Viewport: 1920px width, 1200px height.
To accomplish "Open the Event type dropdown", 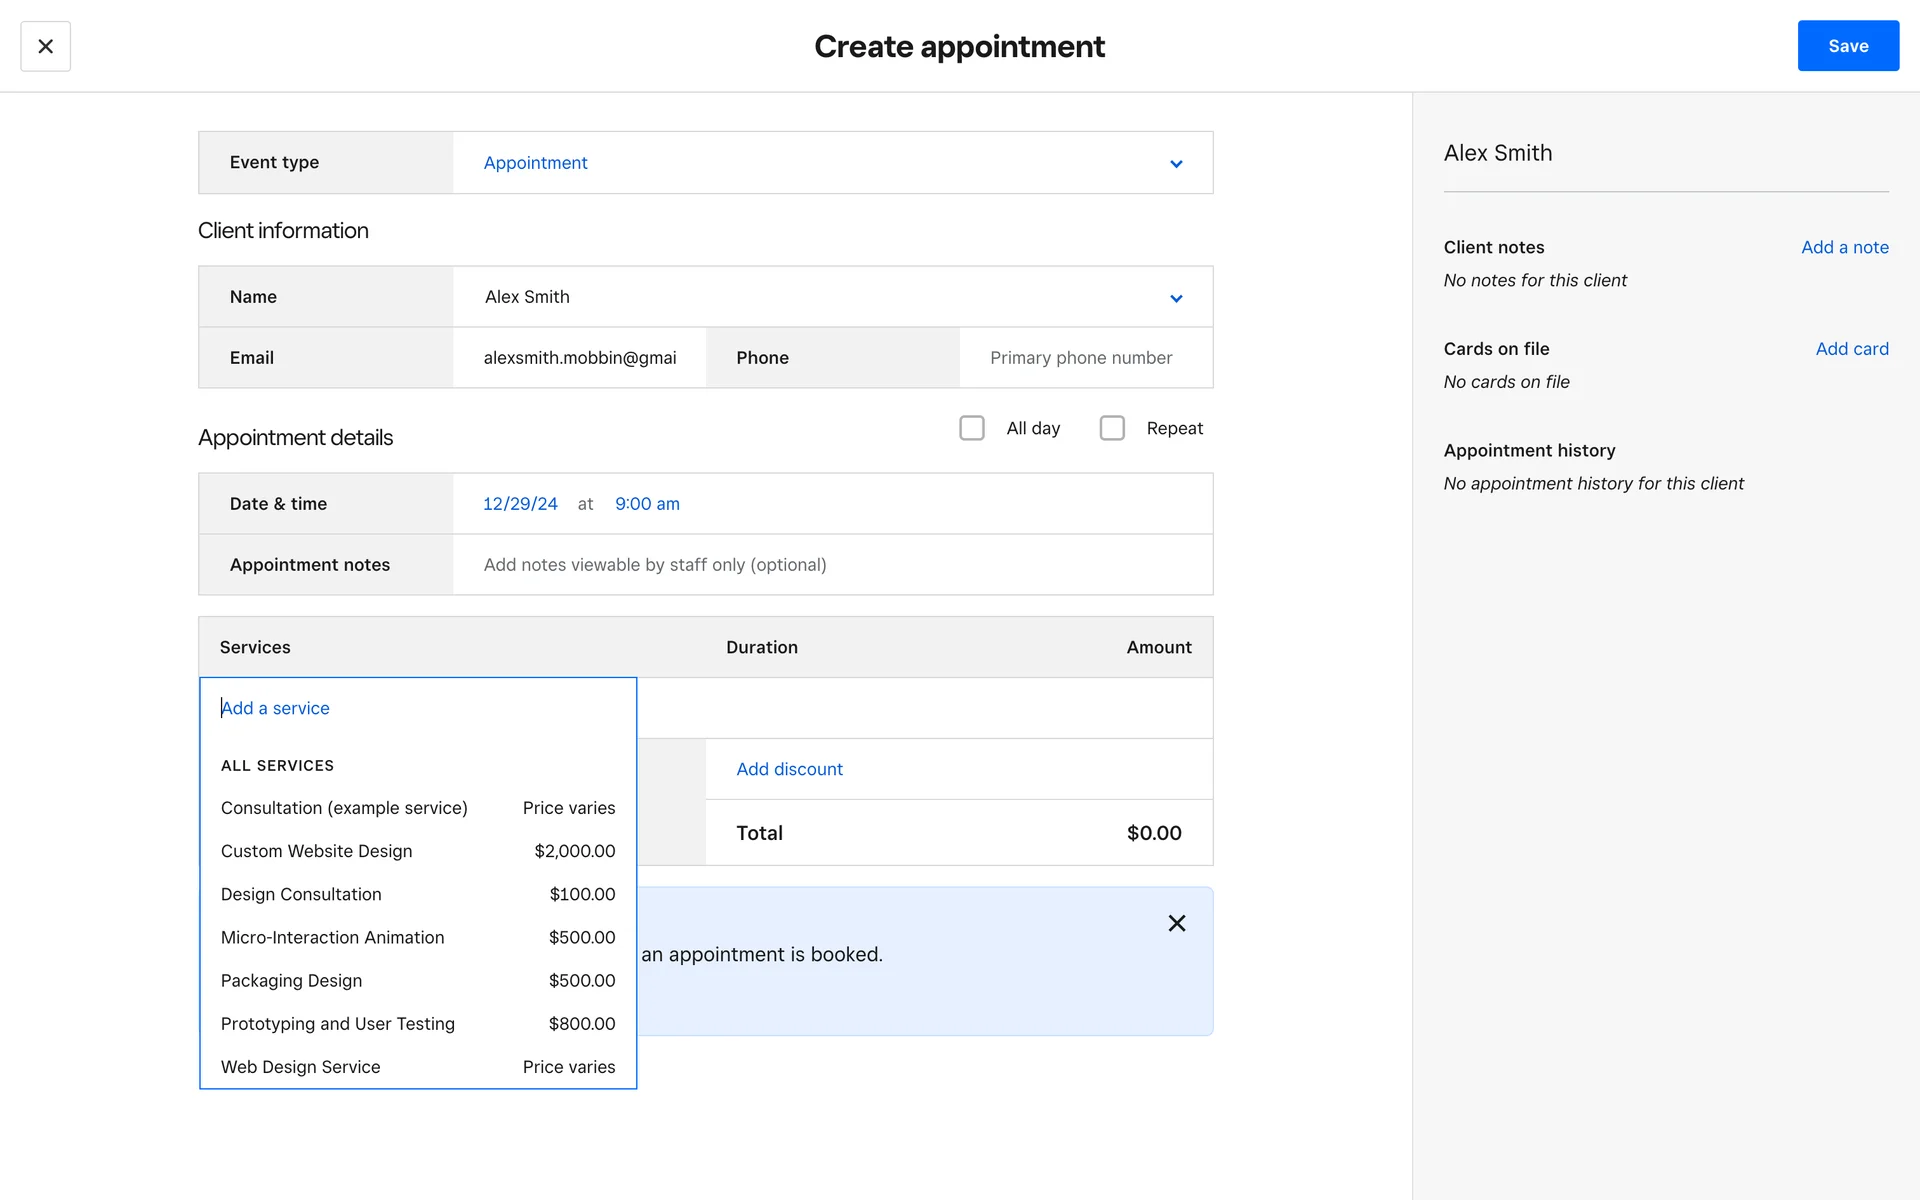I will 832,163.
